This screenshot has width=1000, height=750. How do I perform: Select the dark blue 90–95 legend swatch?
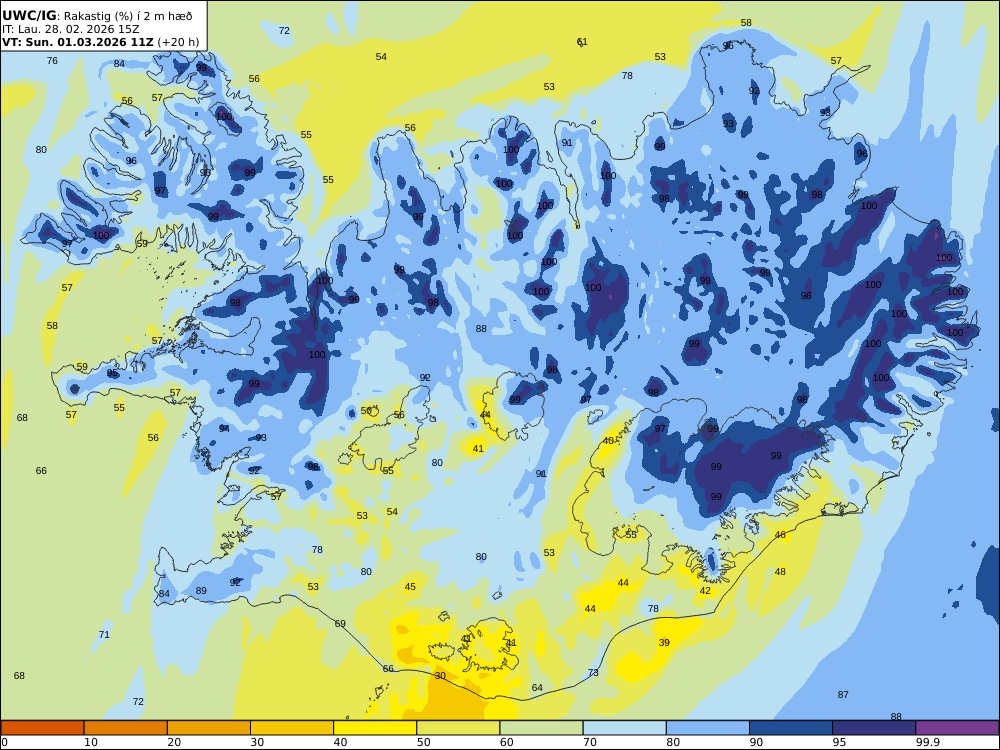click(791, 728)
